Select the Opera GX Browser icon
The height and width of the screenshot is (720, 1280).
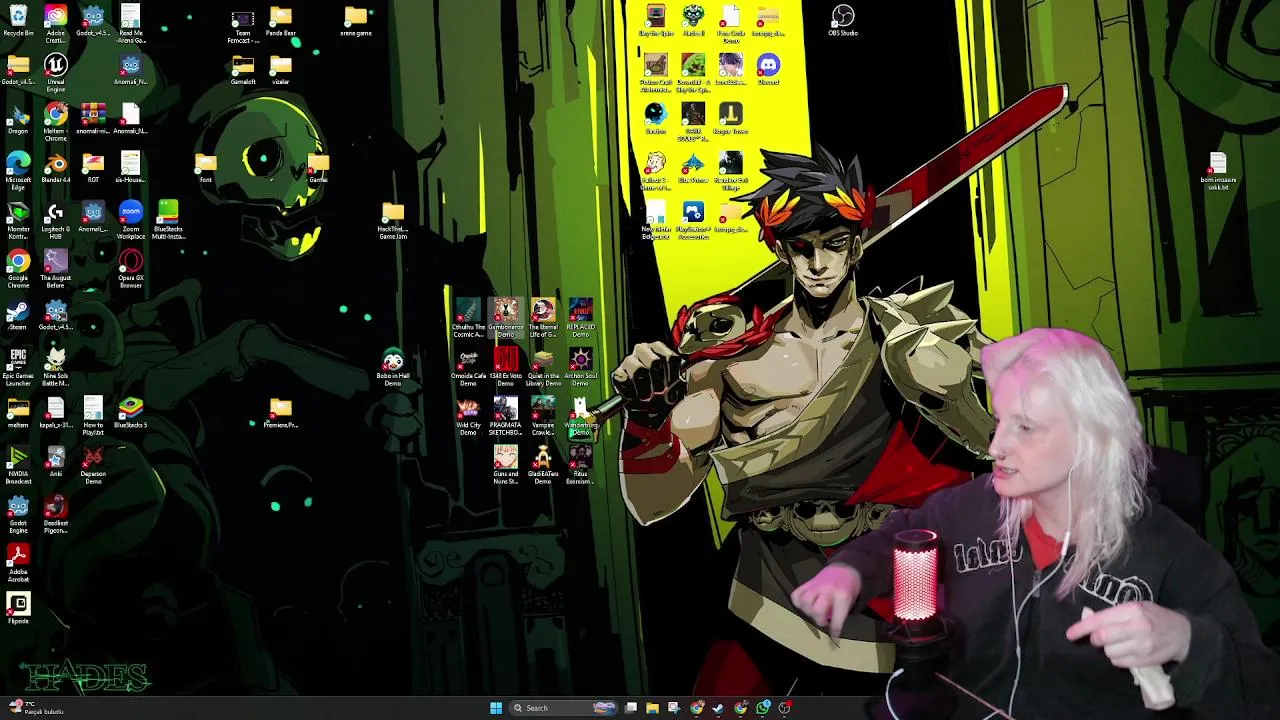(131, 270)
